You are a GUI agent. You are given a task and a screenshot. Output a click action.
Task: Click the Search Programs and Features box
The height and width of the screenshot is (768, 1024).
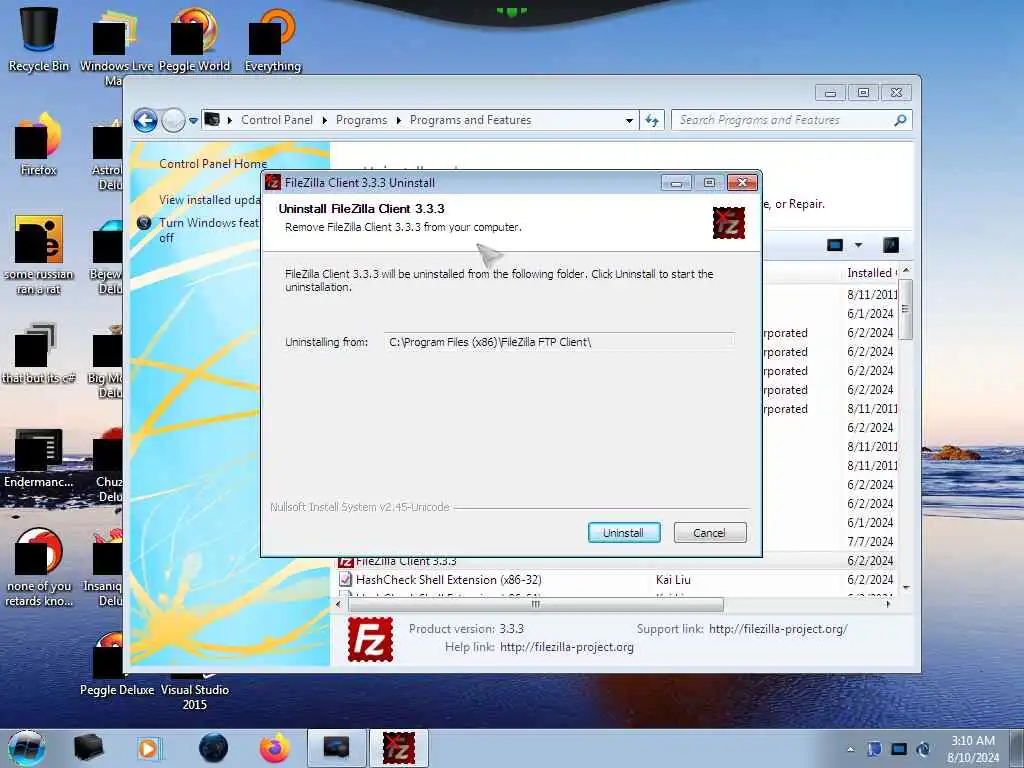click(782, 120)
